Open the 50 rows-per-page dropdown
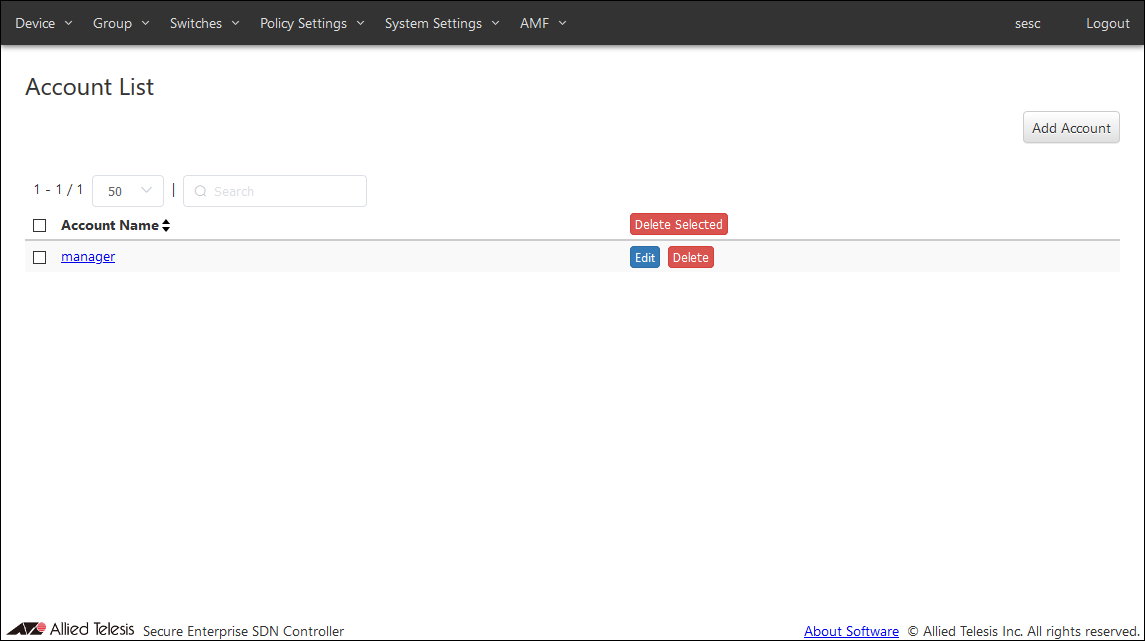Image resolution: width=1145 pixels, height=641 pixels. click(x=128, y=191)
